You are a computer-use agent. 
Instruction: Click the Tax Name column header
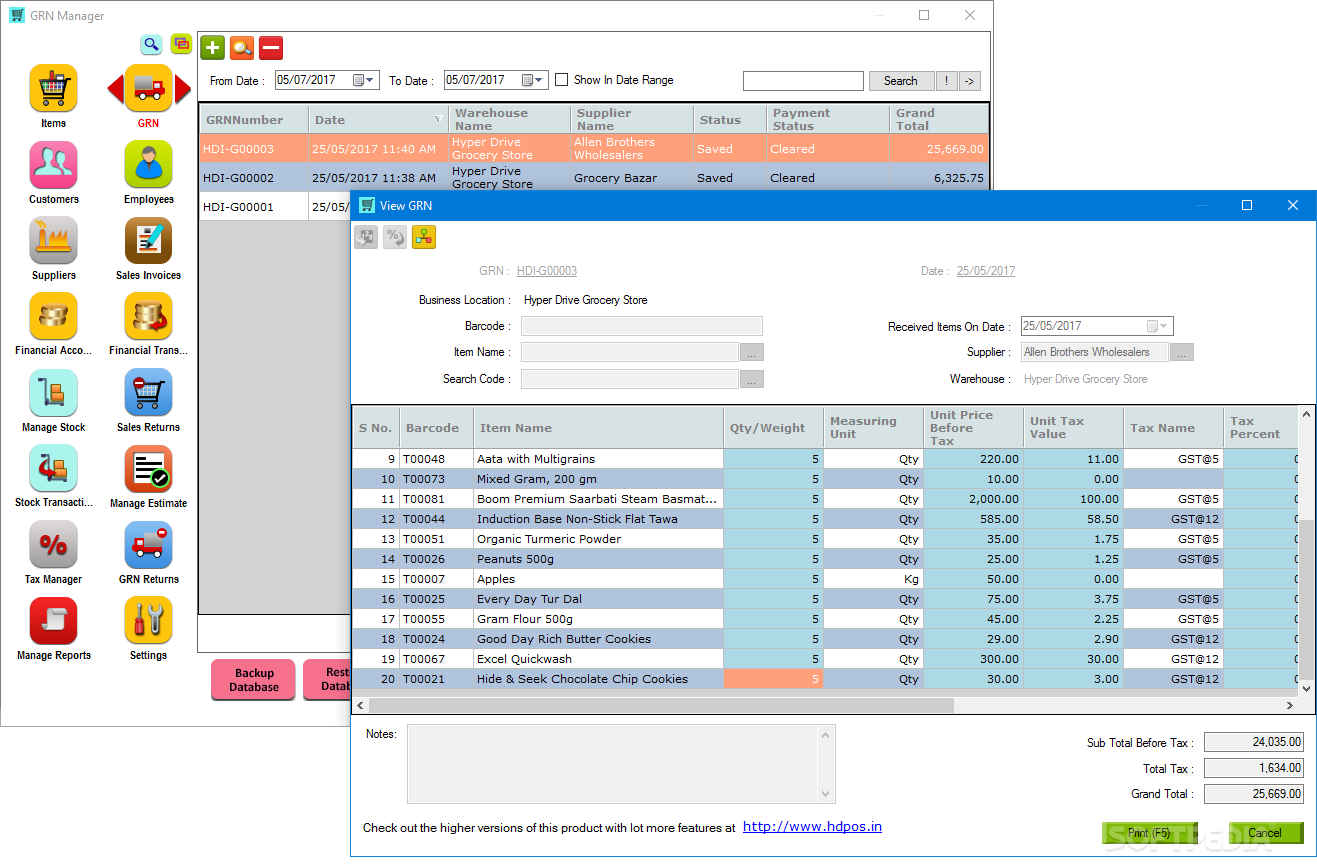(1173, 428)
